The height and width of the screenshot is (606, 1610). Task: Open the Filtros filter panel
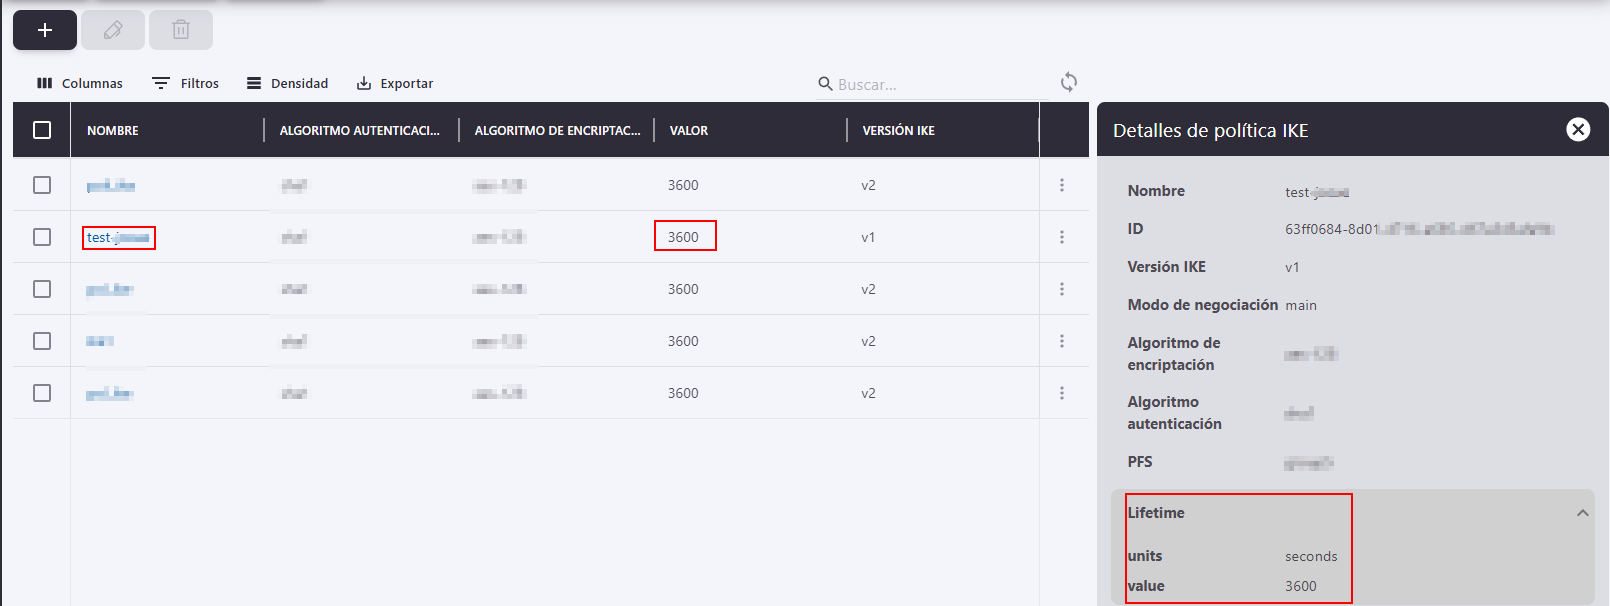(185, 83)
